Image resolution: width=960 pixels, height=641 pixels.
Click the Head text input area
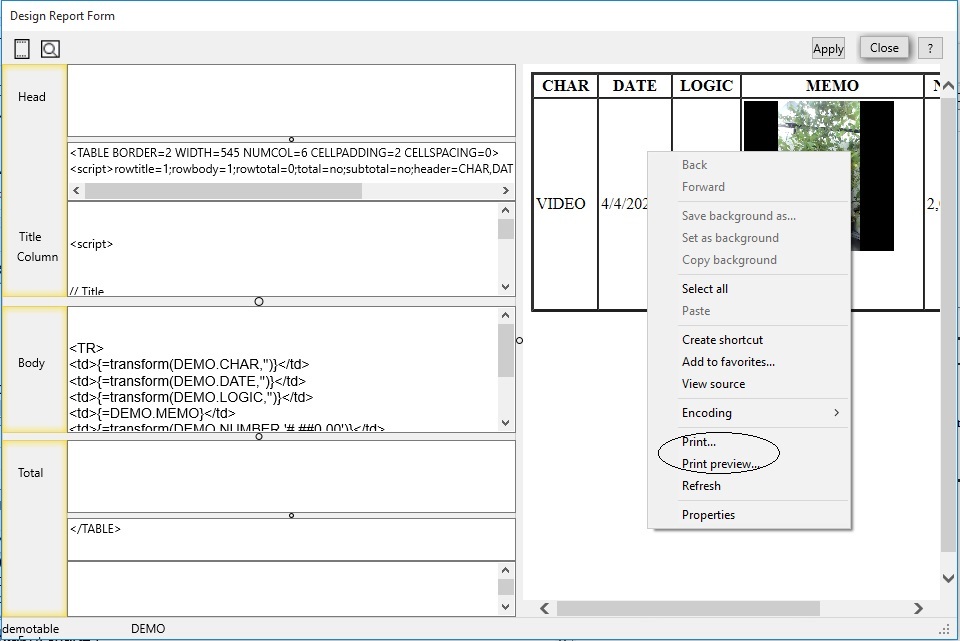click(x=291, y=100)
